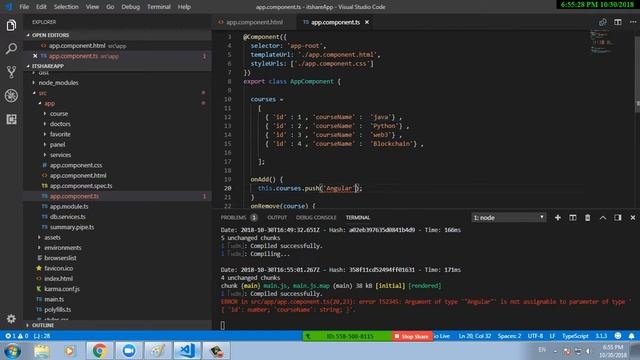Open the Extensions view
Screen dimensions: 640x360
pyautogui.click(x=11, y=119)
